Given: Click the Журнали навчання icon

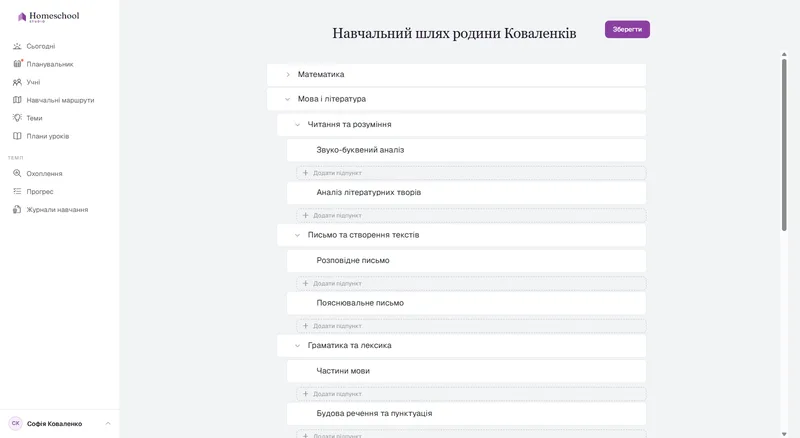Looking at the screenshot, I should coord(17,209).
